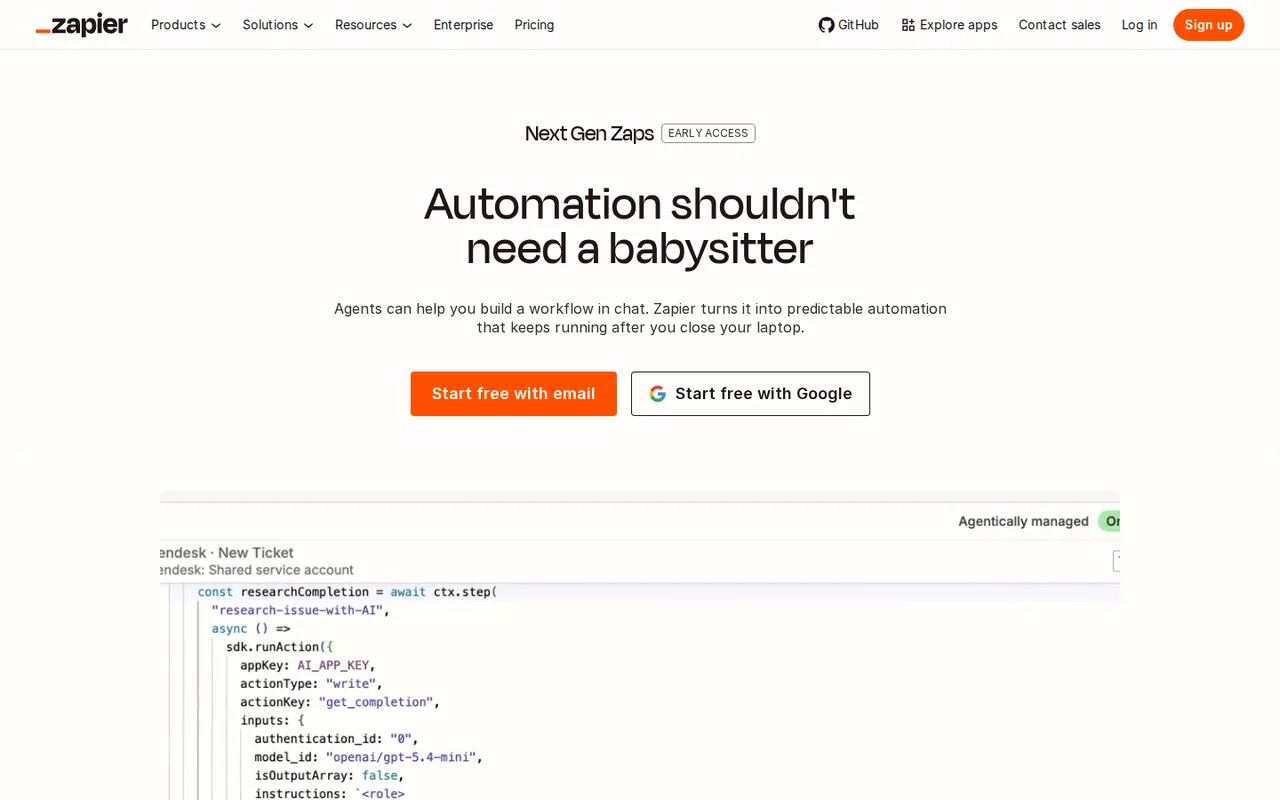Click the actionType: "write" line

coord(311,684)
